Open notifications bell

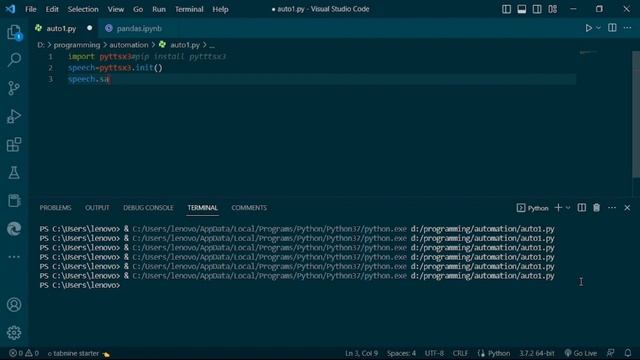628,353
